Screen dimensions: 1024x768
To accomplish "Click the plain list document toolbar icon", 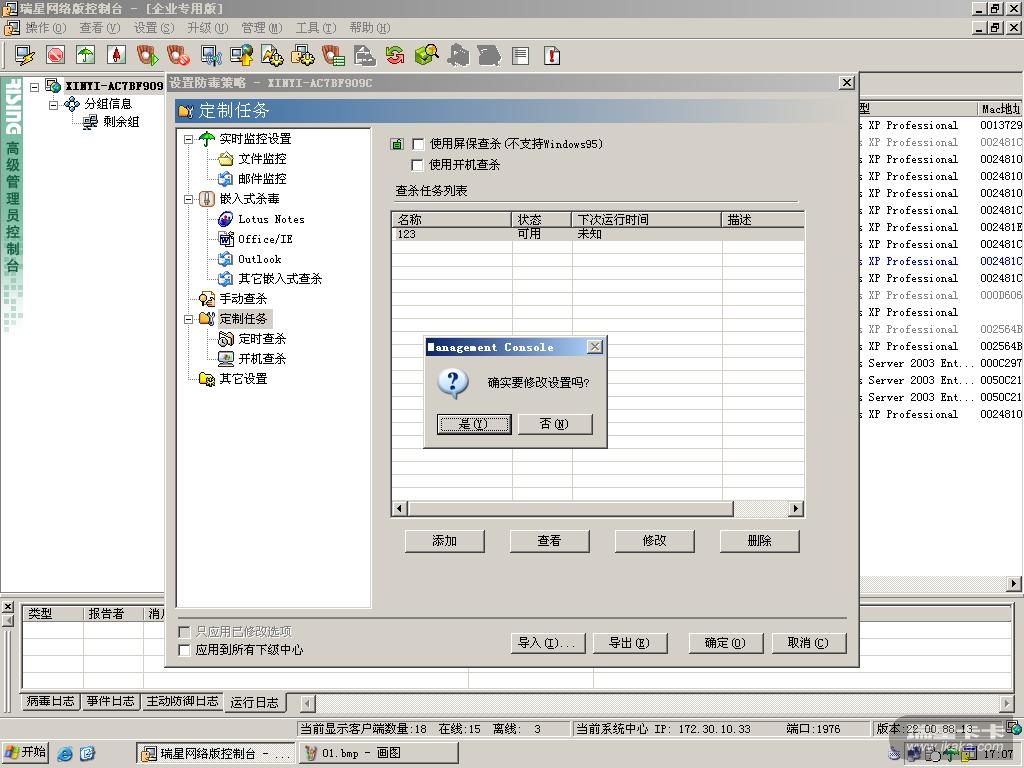I will click(x=520, y=56).
